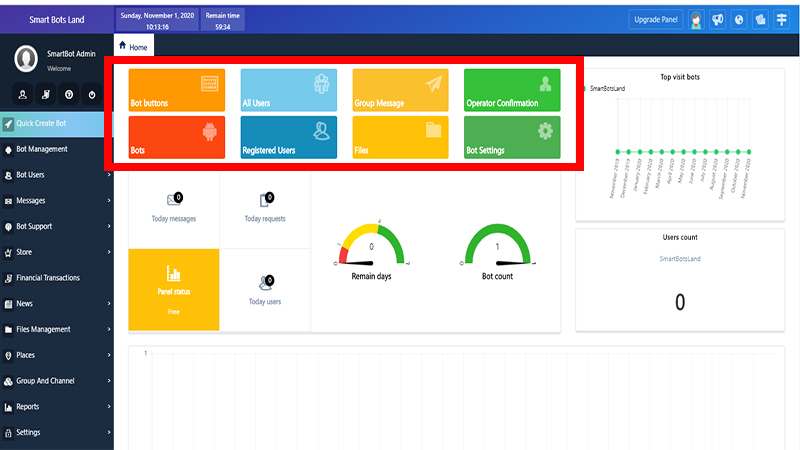Open the Group Message tile
The width and height of the screenshot is (800, 450).
point(400,90)
